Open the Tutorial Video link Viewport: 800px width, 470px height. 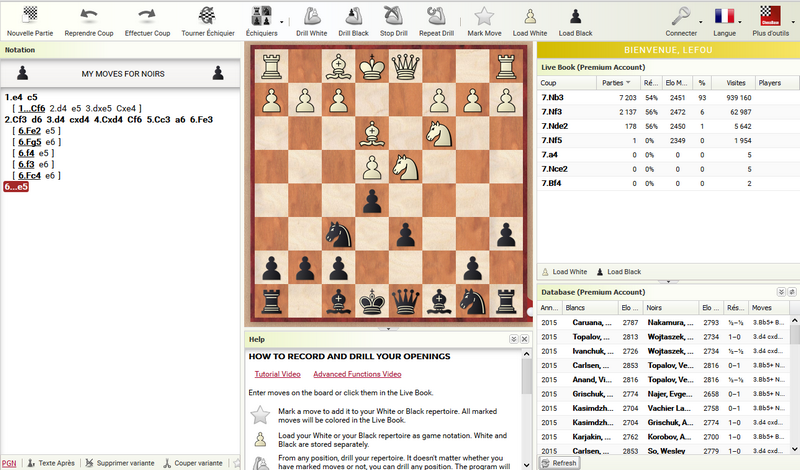[277, 374]
